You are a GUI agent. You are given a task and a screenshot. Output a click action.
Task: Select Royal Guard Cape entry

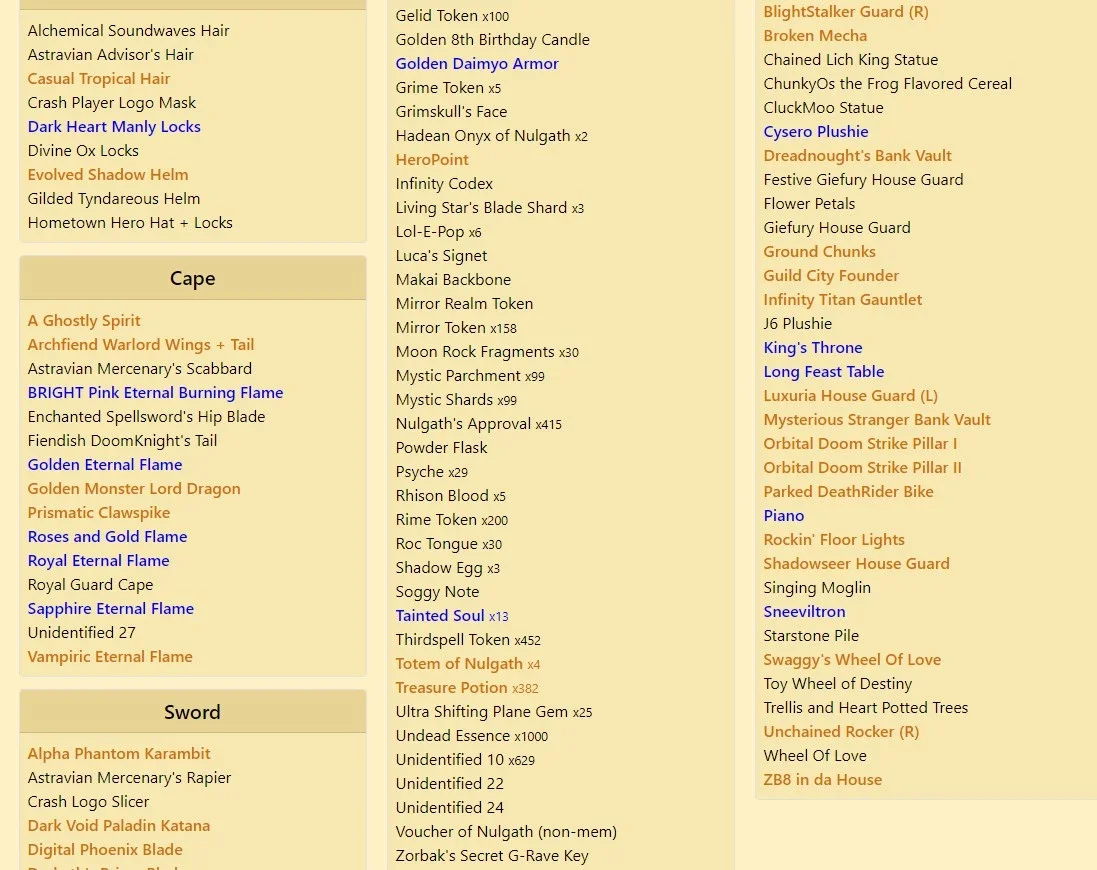coord(90,585)
